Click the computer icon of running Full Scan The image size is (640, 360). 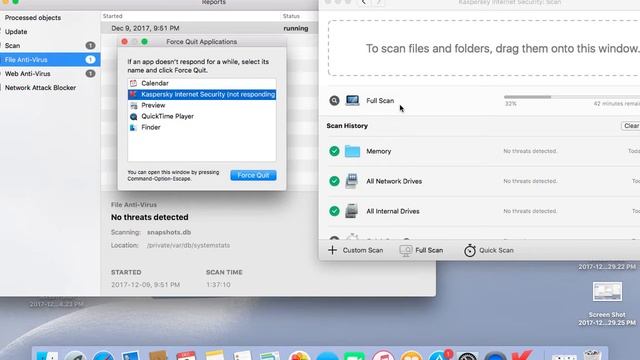[x=352, y=100]
